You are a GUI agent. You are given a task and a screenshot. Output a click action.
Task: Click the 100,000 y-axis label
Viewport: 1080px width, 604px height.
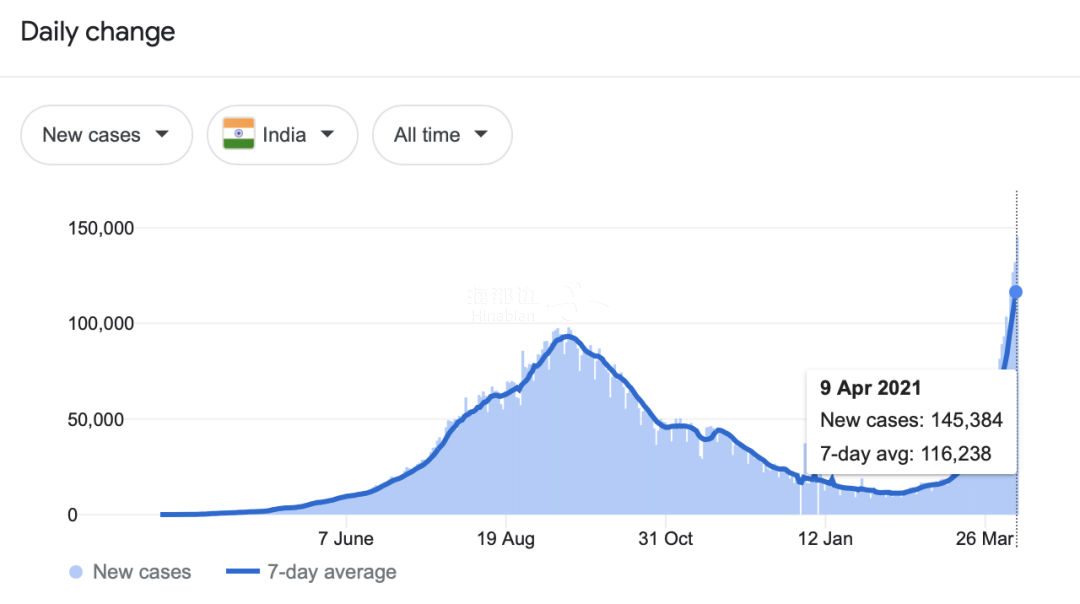[99, 324]
